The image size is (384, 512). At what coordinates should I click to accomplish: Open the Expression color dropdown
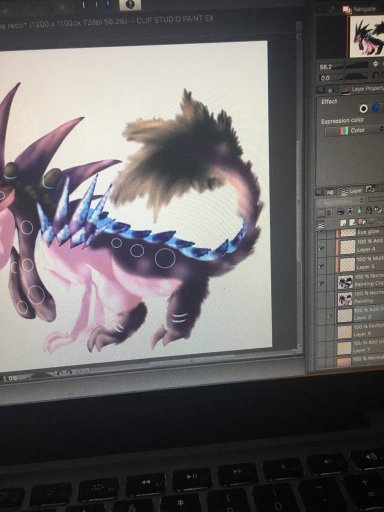tap(354, 130)
